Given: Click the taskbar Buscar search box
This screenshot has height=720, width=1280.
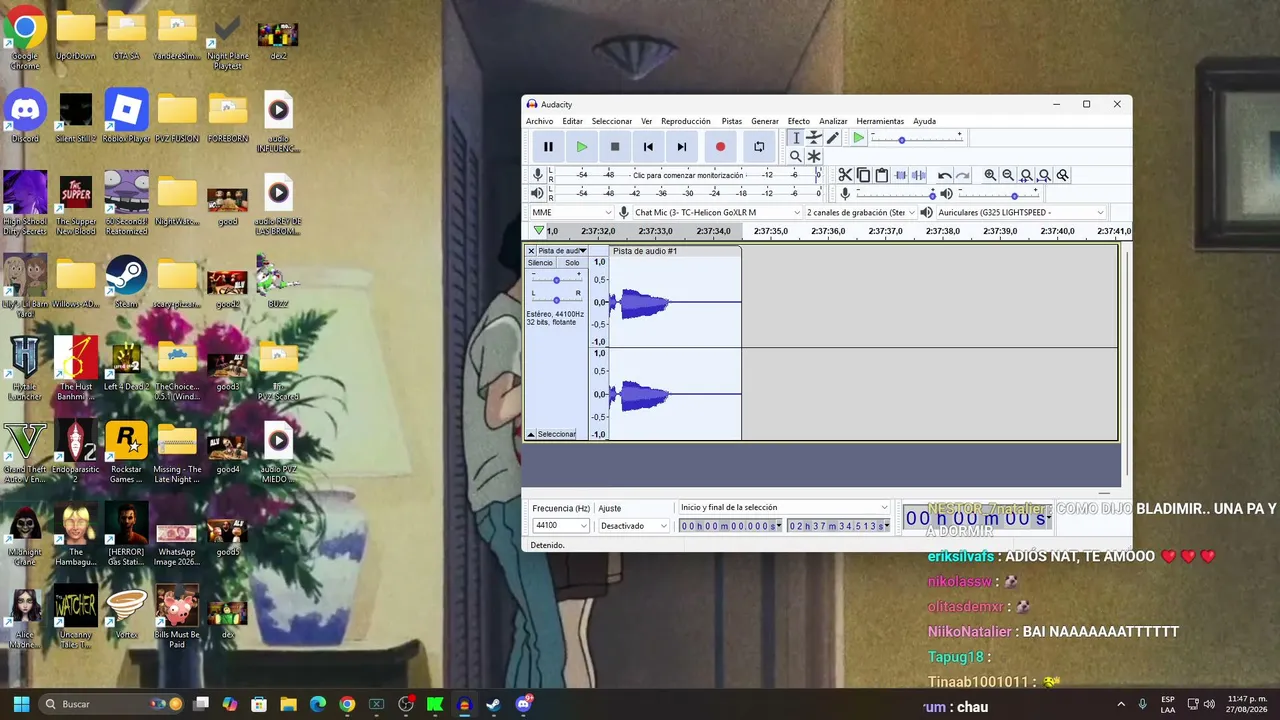Looking at the screenshot, I should (x=113, y=704).
